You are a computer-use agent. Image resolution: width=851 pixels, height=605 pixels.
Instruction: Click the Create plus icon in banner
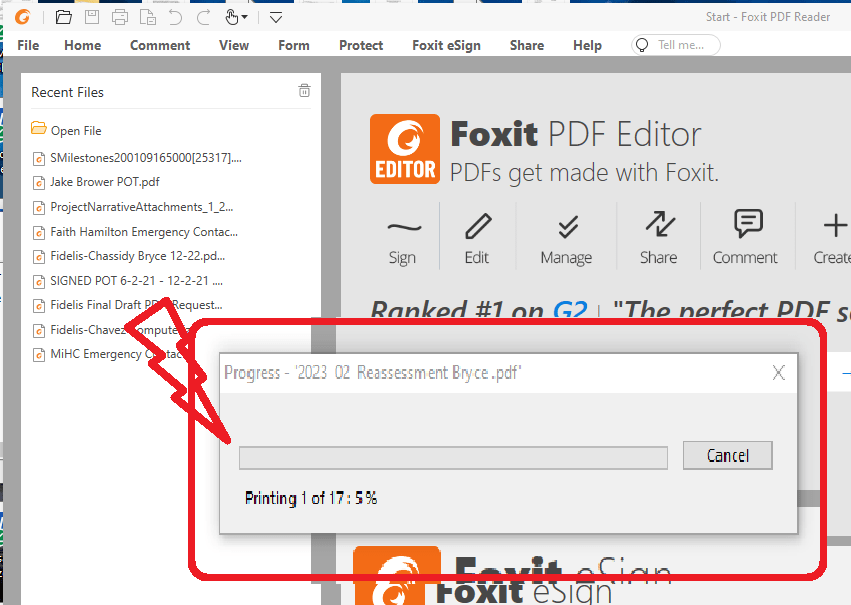point(835,226)
